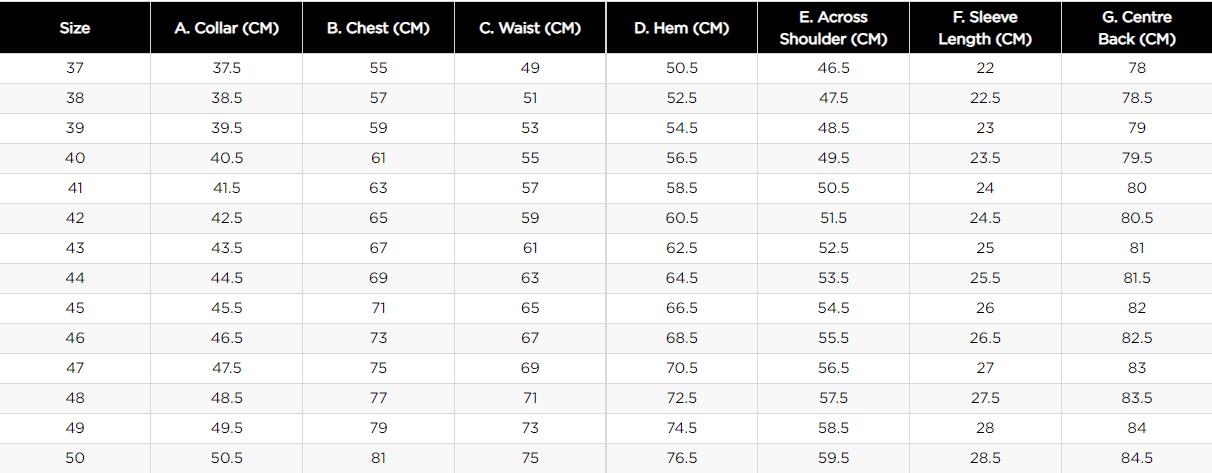Select centre back value 78 in first row

pyautogui.click(x=1137, y=68)
